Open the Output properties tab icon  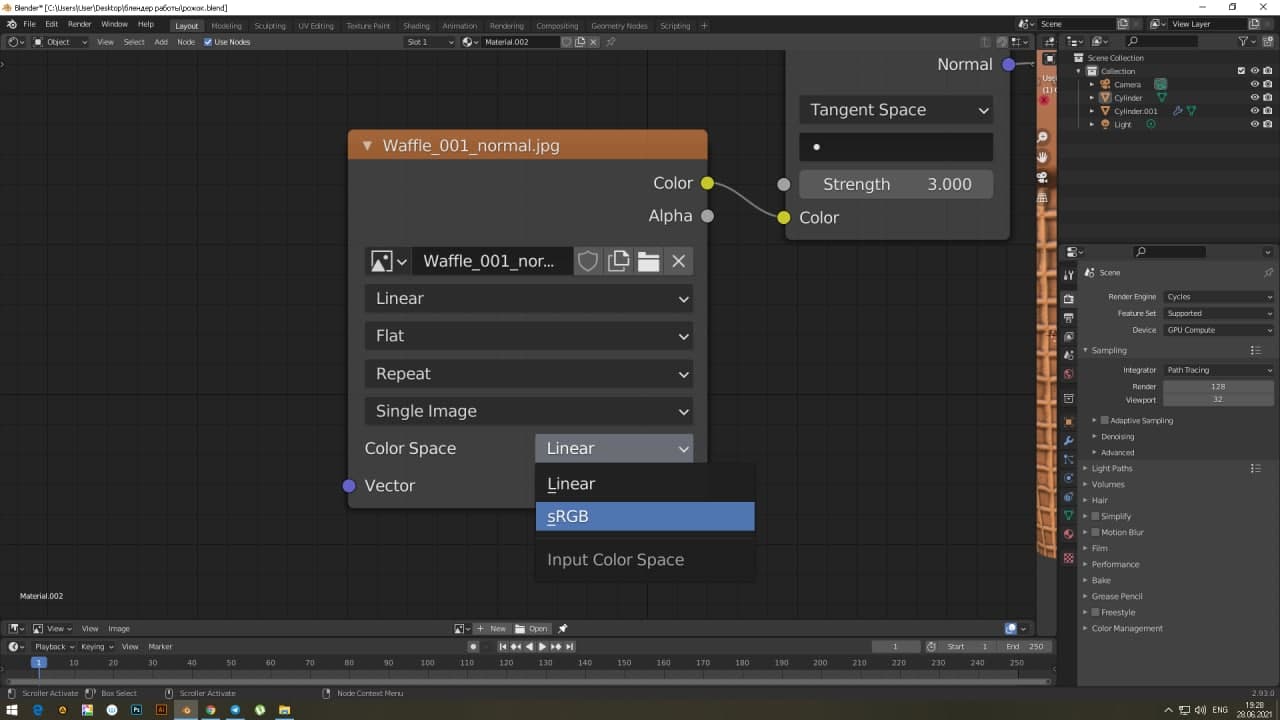point(1068,318)
